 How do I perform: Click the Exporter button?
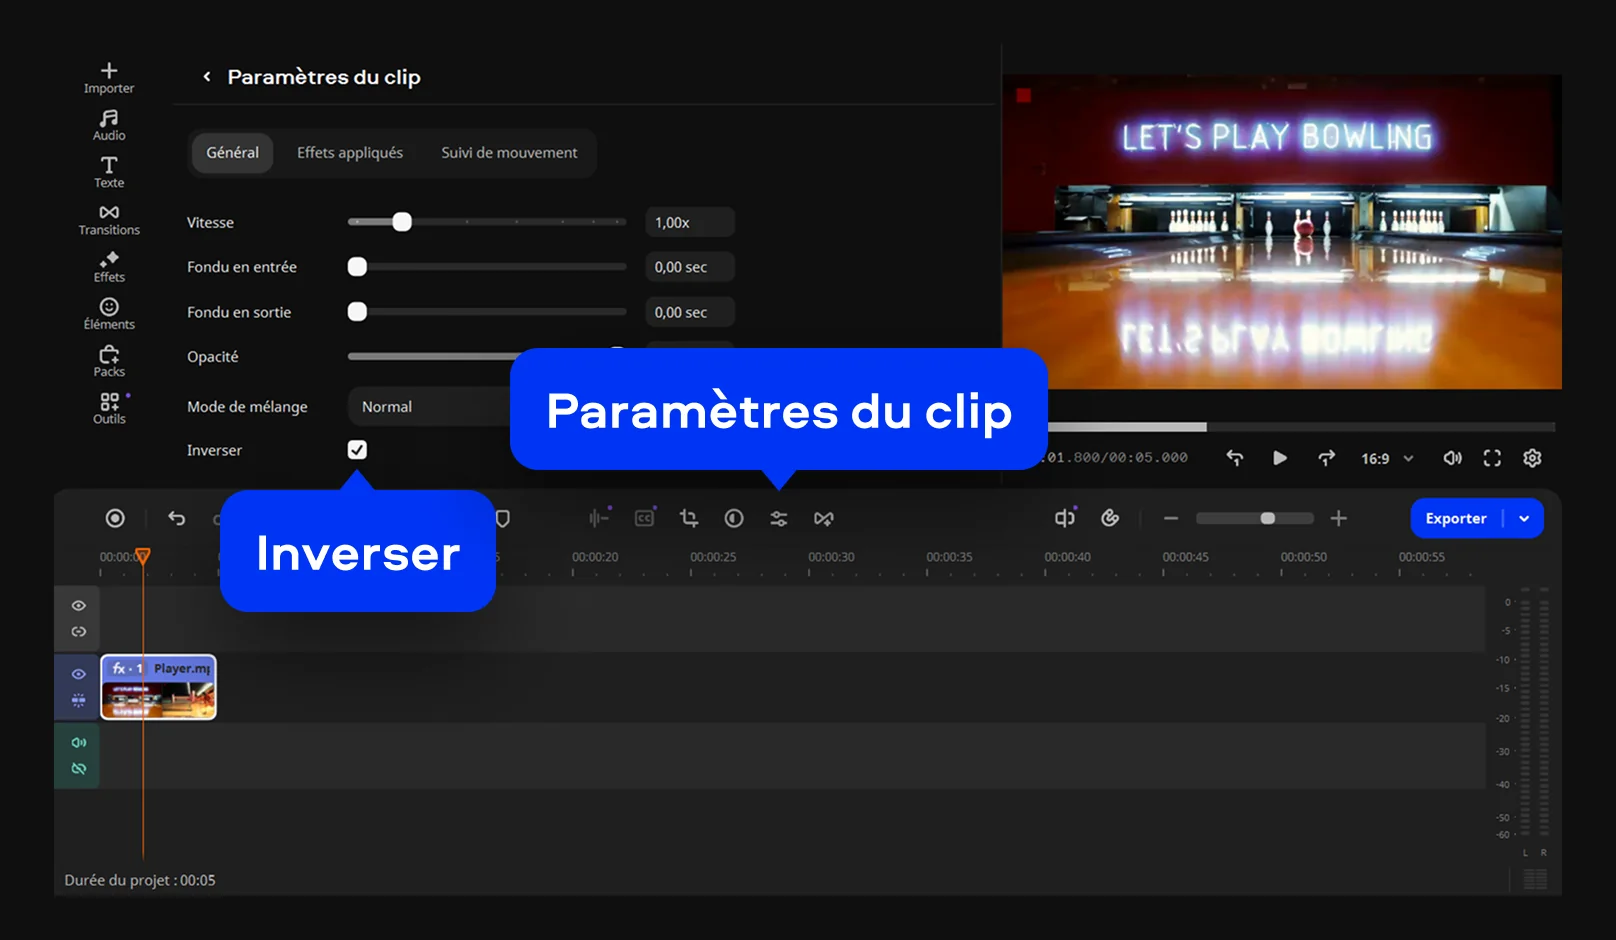tap(1456, 518)
